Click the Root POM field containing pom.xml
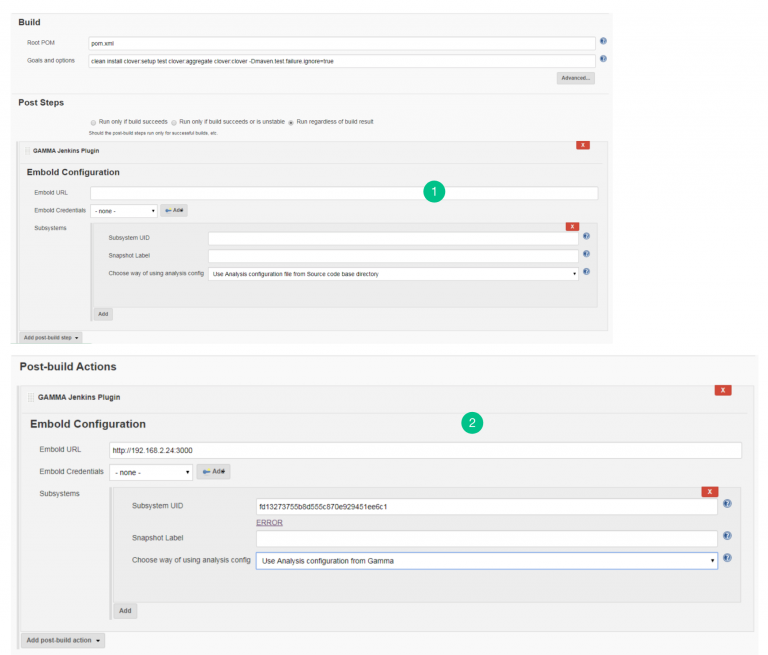The width and height of the screenshot is (768, 655). pyautogui.click(x=341, y=43)
